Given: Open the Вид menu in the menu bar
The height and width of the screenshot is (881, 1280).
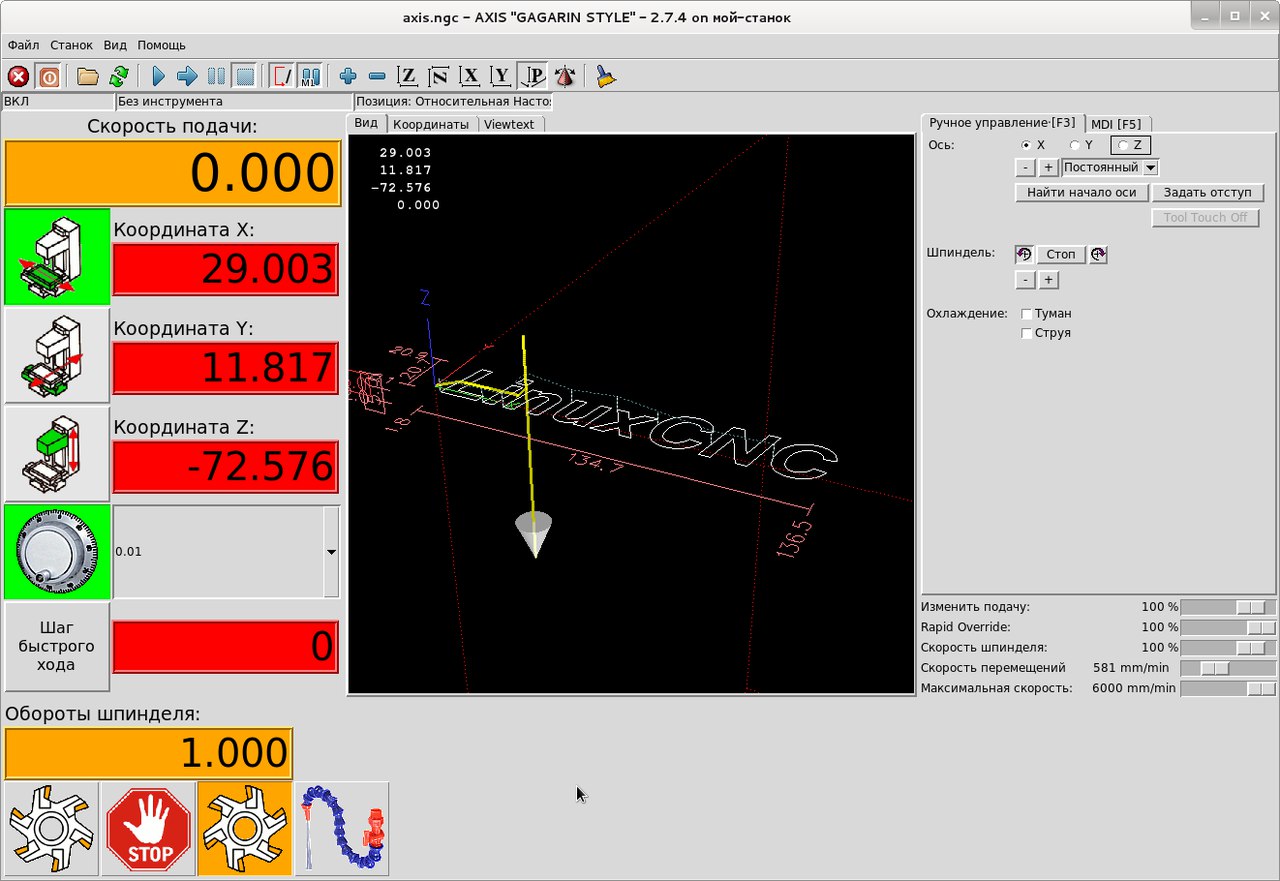Looking at the screenshot, I should 115,45.
